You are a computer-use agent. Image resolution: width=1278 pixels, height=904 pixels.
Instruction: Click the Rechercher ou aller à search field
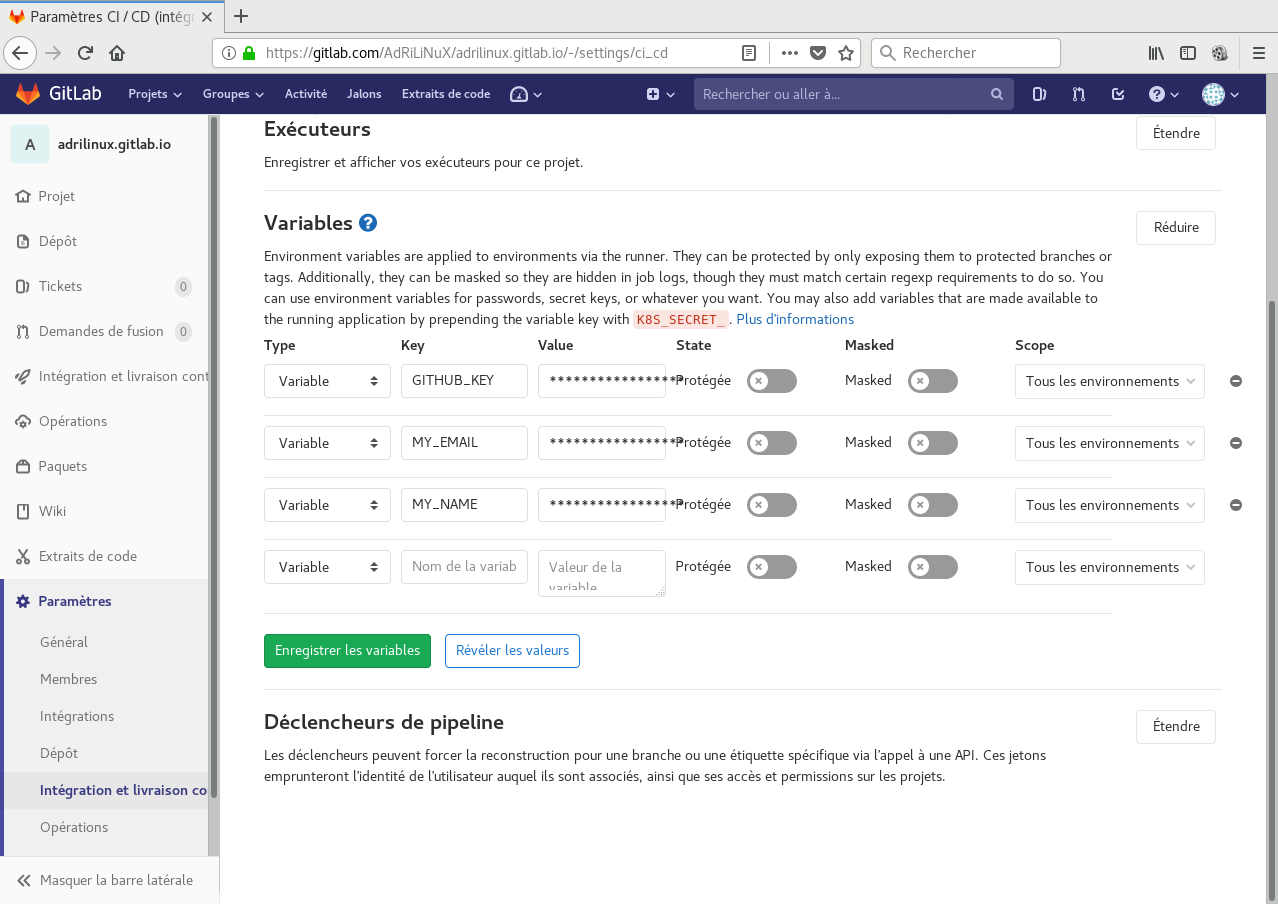point(854,94)
